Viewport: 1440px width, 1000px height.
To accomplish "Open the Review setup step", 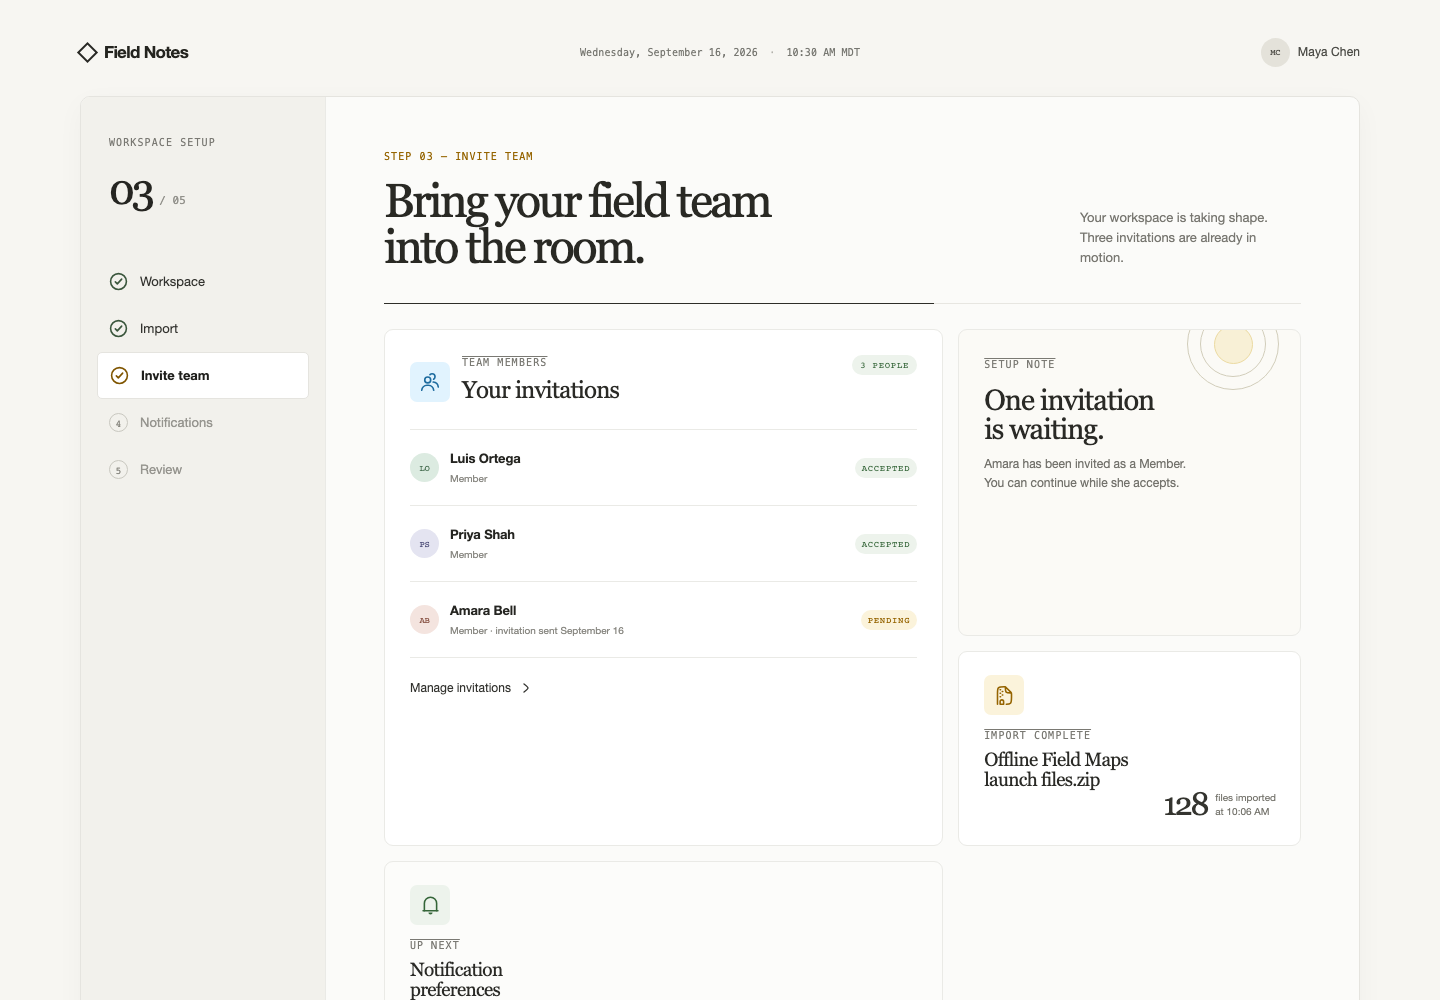I will [x=203, y=470].
